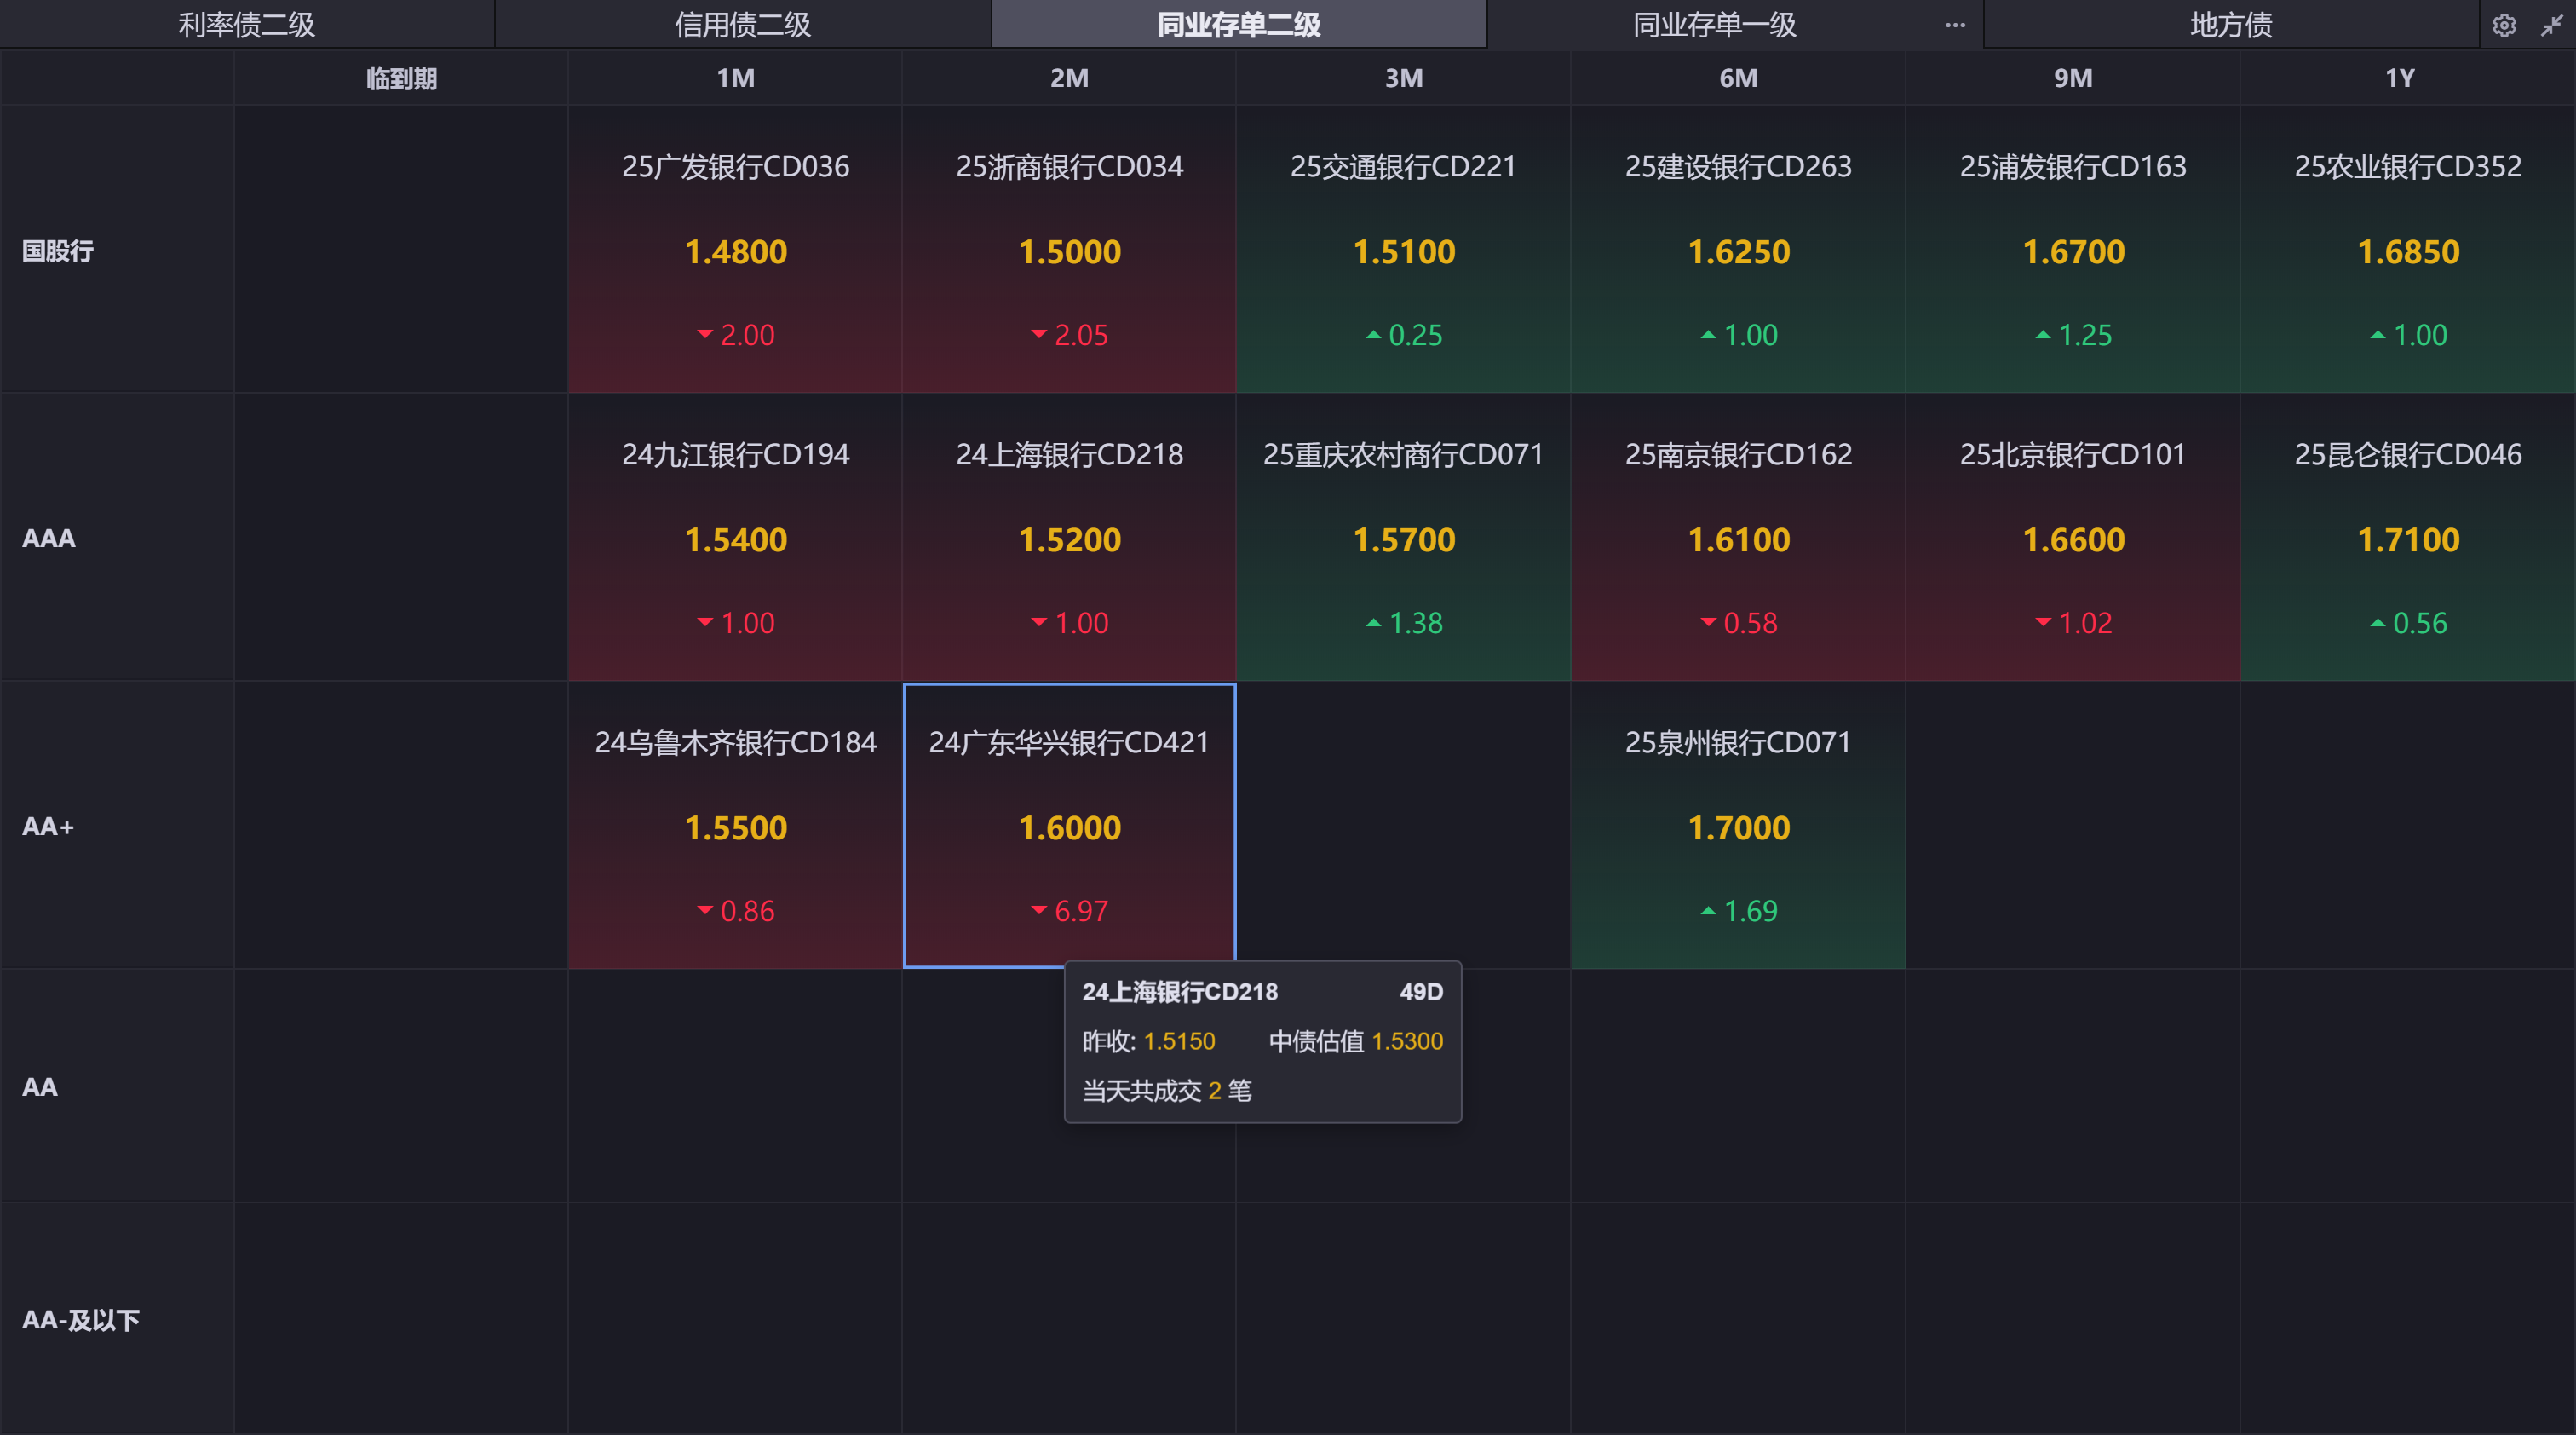Click the 24乌鲁木齐银行CD184 cell
Screen dimensions: 2576x1435
(x=735, y=826)
